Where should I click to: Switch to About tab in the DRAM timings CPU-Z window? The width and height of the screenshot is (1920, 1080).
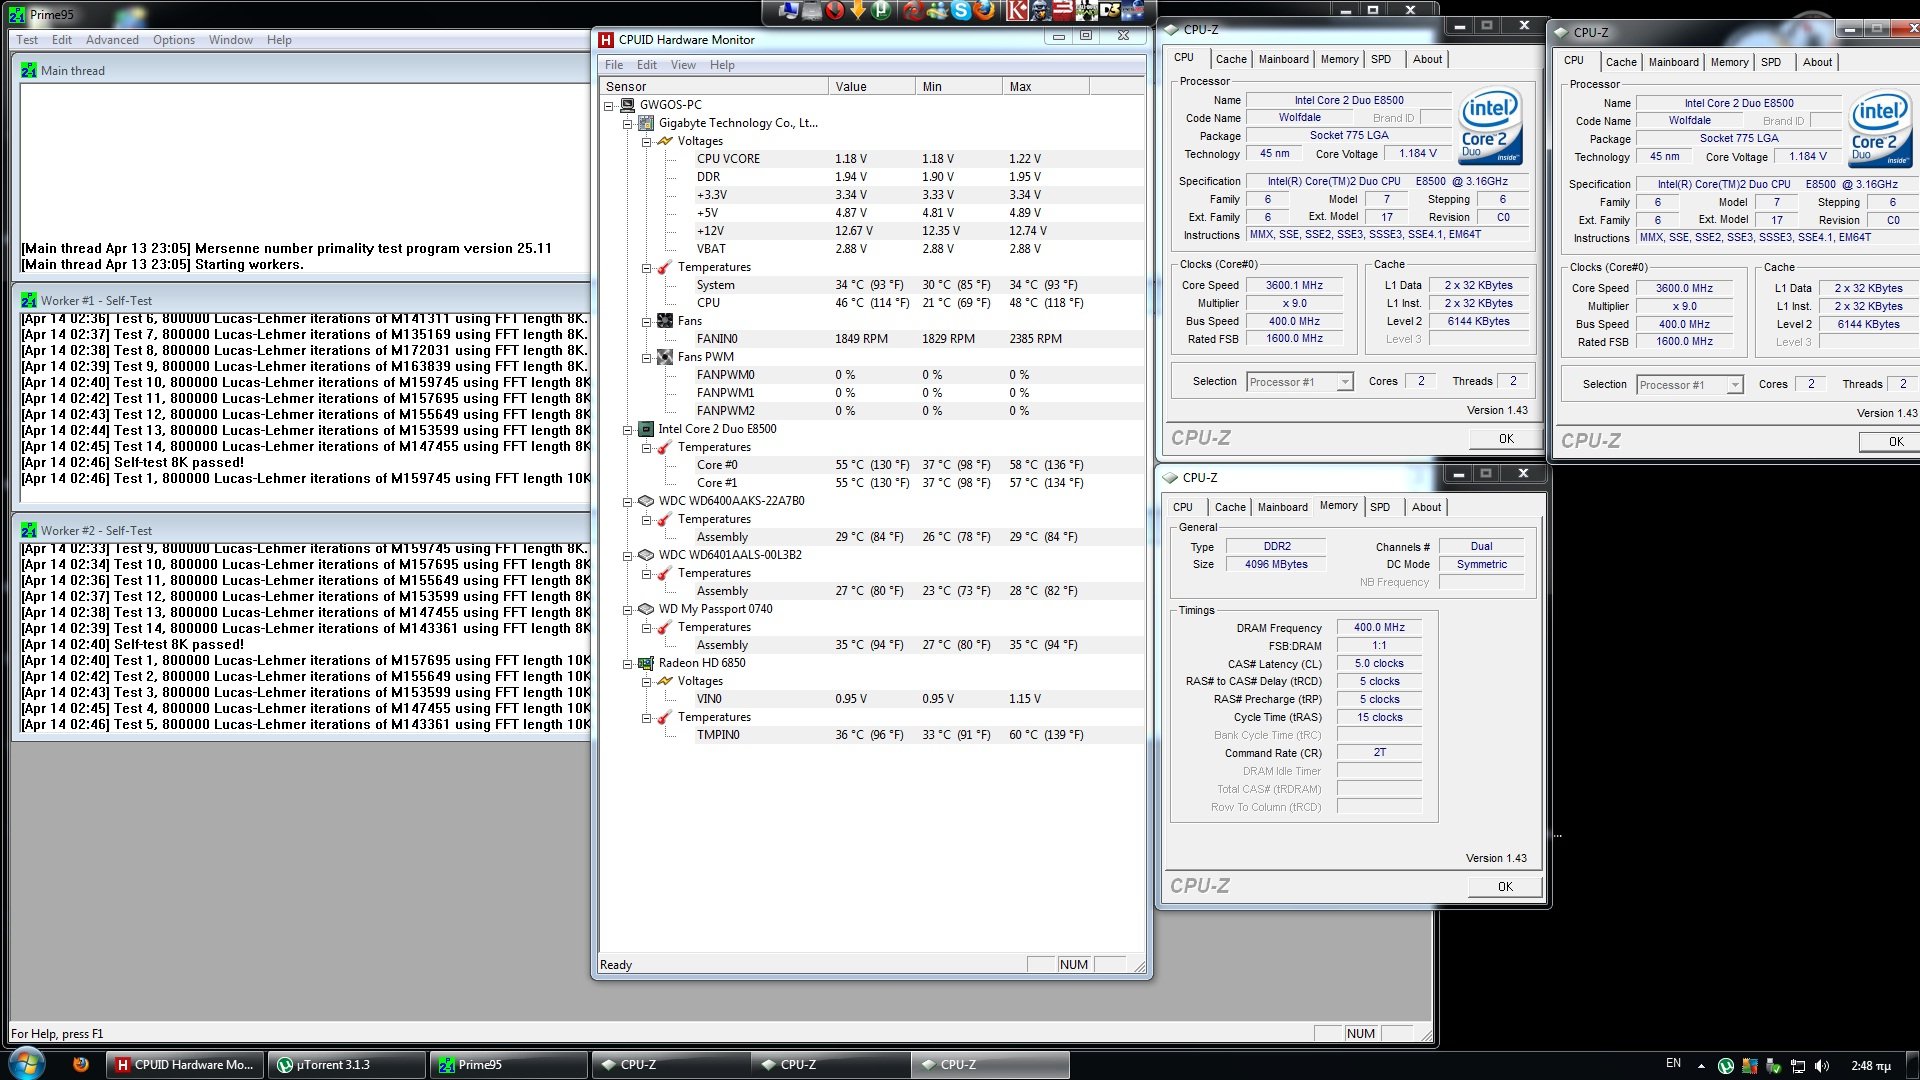(x=1427, y=507)
